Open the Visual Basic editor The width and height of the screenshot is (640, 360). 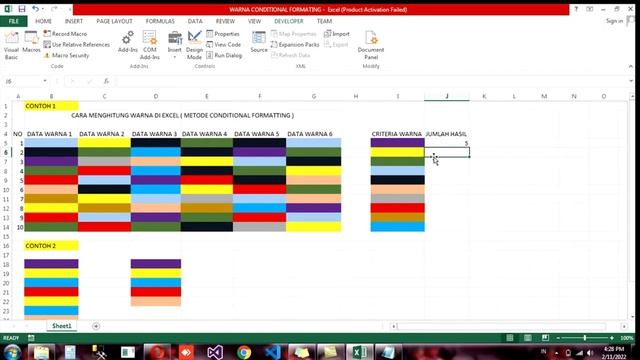(x=11, y=46)
